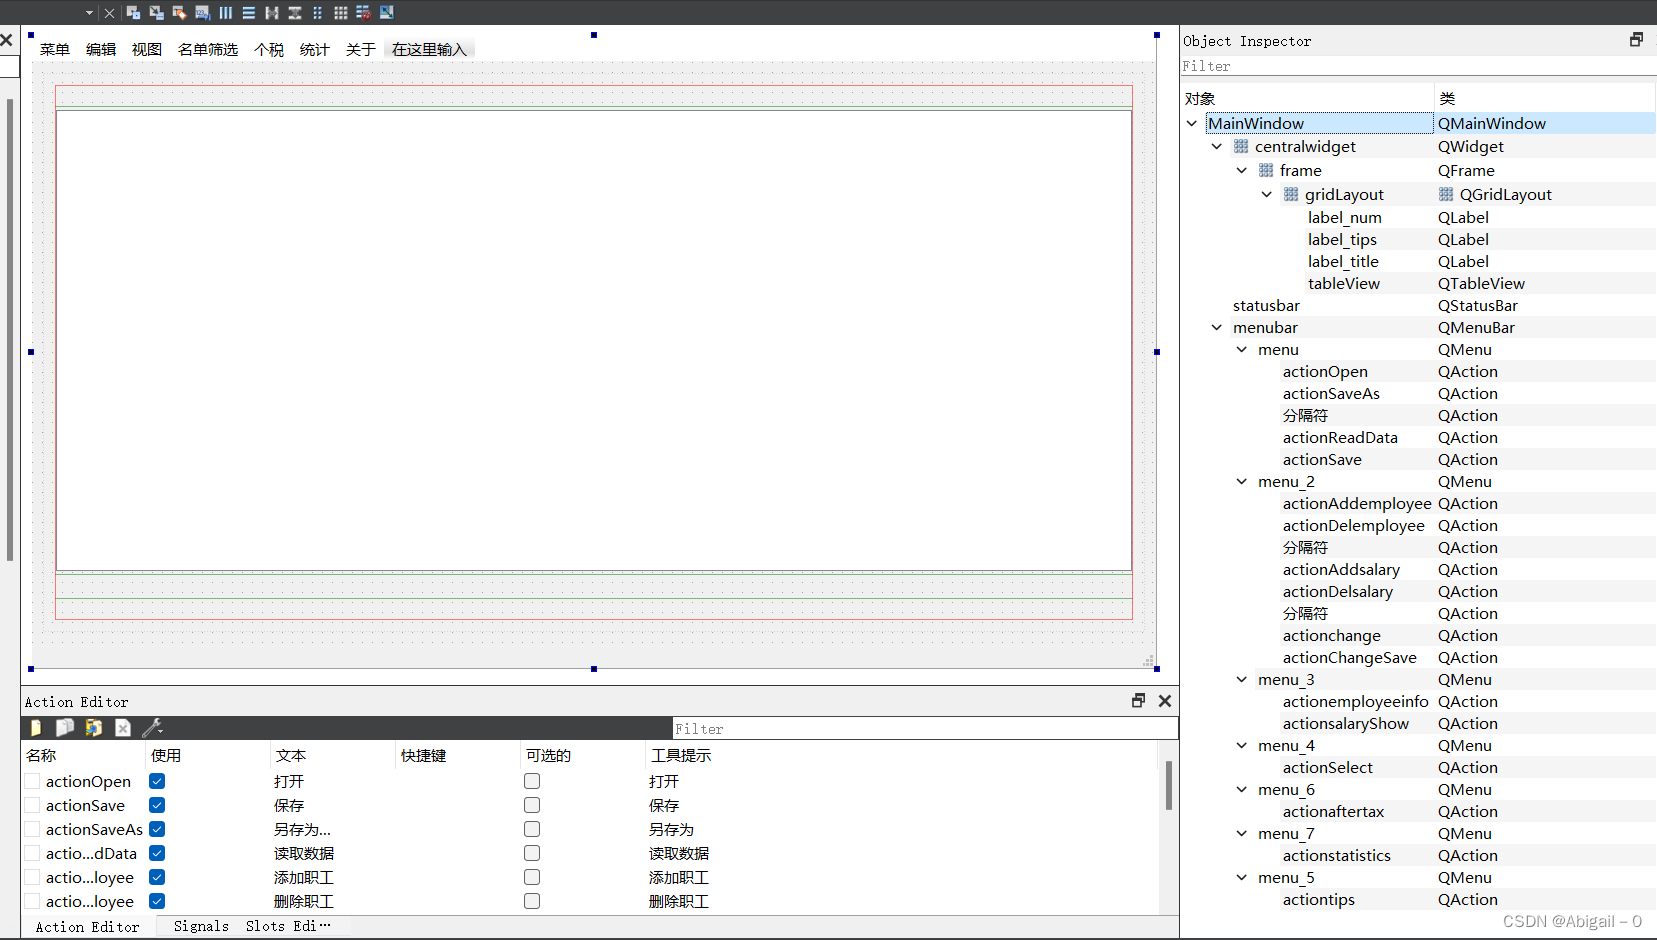Open Action Editor wrench configure menu
Viewport: 1657px width, 940px height.
152,728
